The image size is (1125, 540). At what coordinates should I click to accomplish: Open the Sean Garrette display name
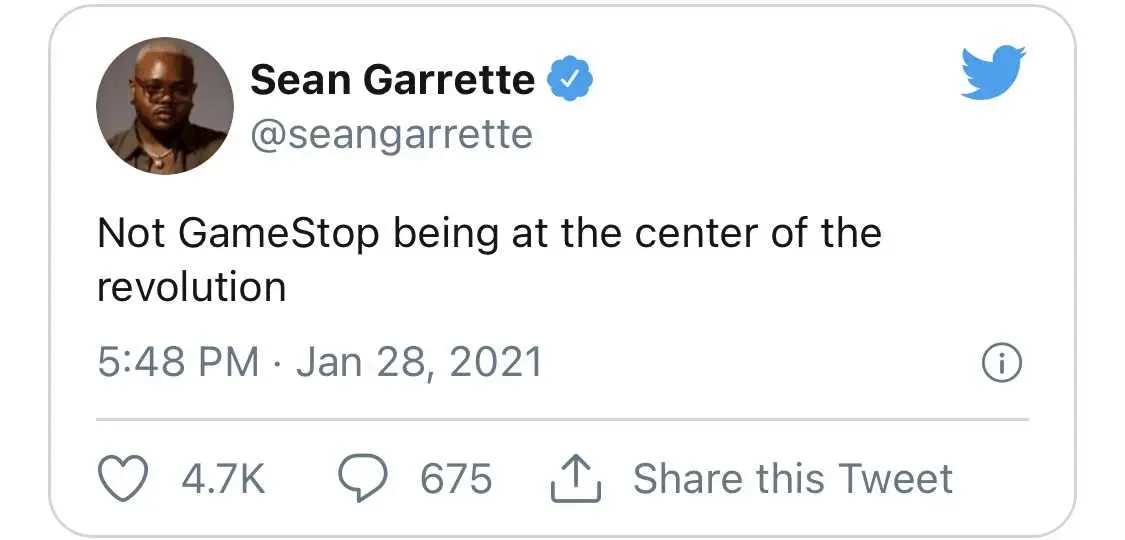tap(392, 79)
